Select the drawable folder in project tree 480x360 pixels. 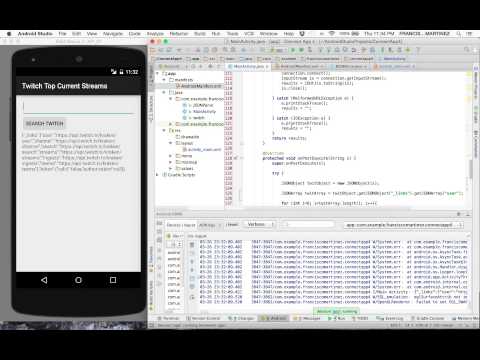tap(188, 137)
